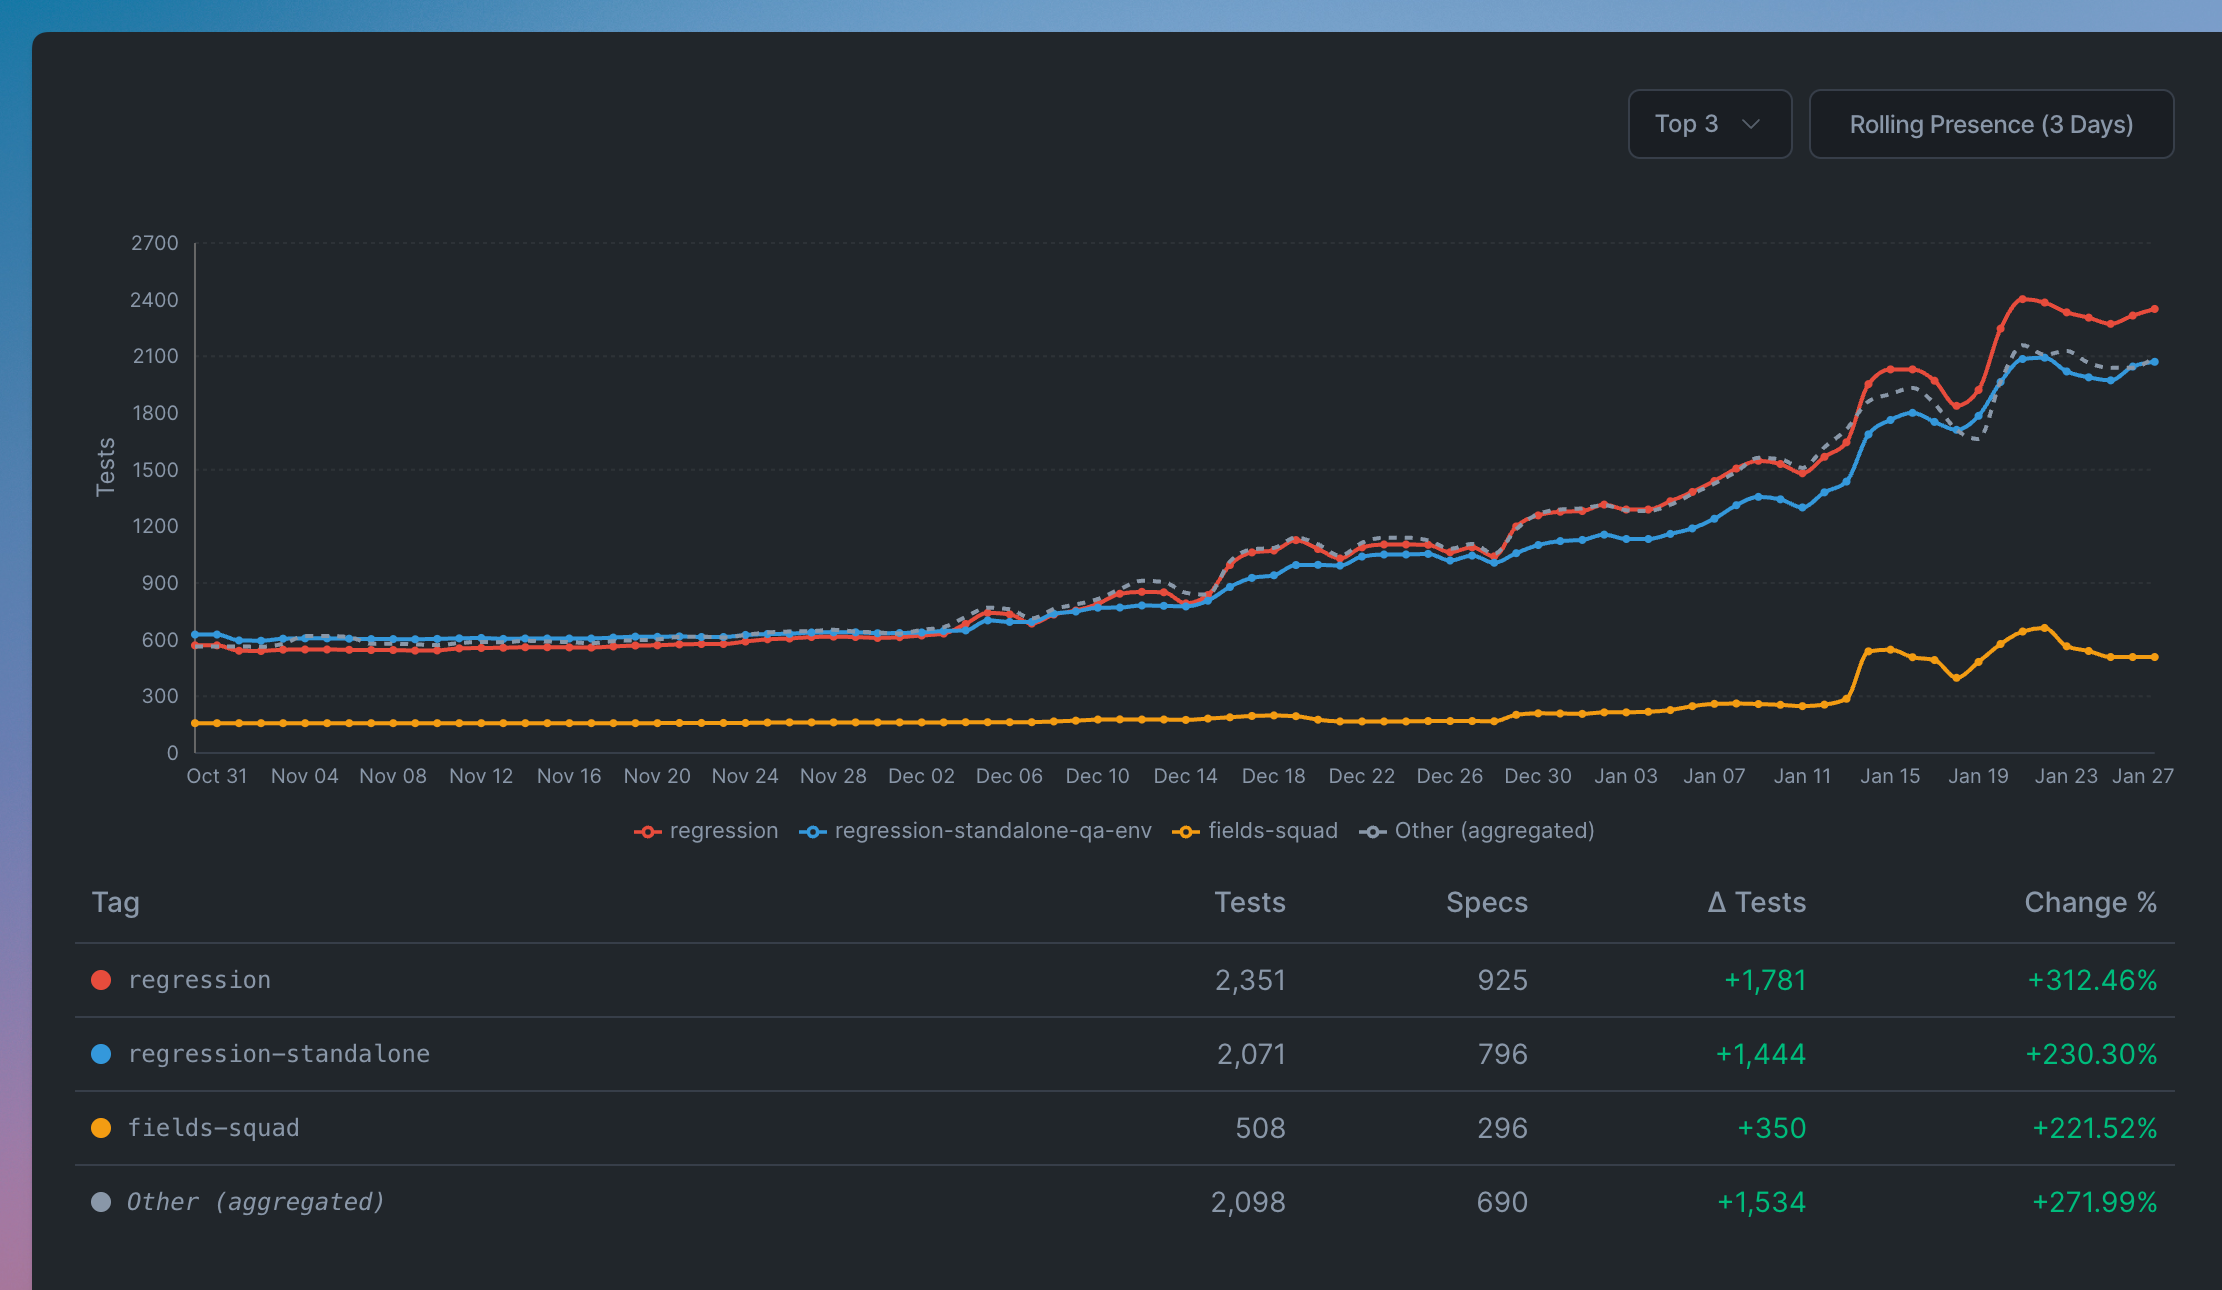
Task: Sort by the Tests column header
Action: [x=1249, y=902]
